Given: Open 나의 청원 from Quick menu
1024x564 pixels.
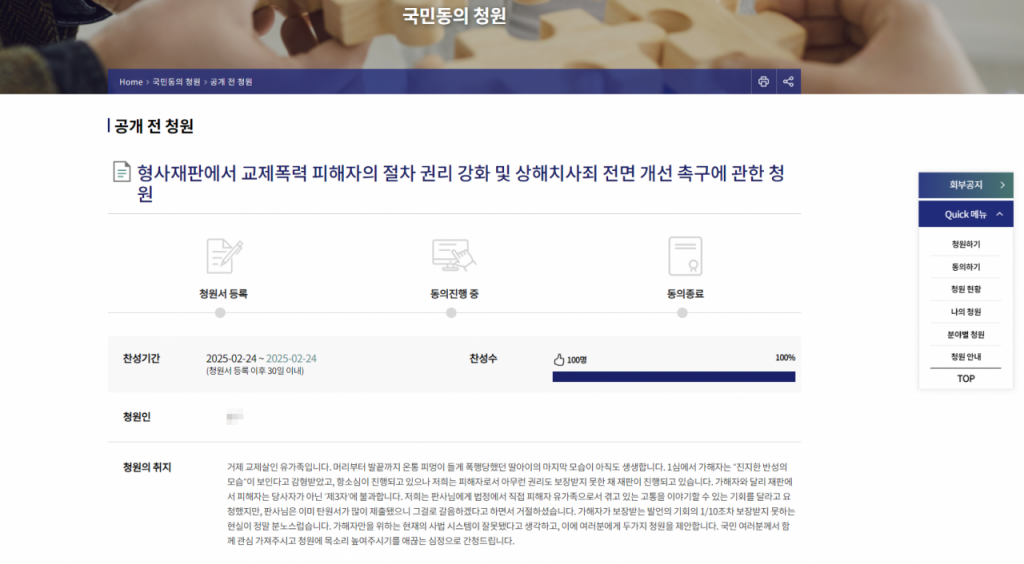Looking at the screenshot, I should tap(965, 312).
